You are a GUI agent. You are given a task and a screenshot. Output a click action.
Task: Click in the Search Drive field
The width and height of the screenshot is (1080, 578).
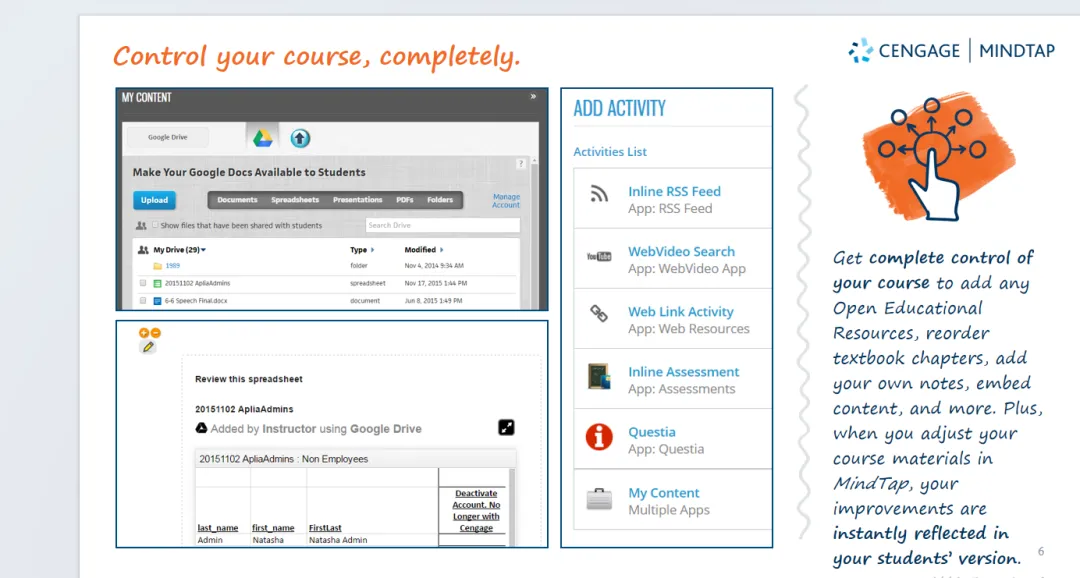[x=442, y=225]
